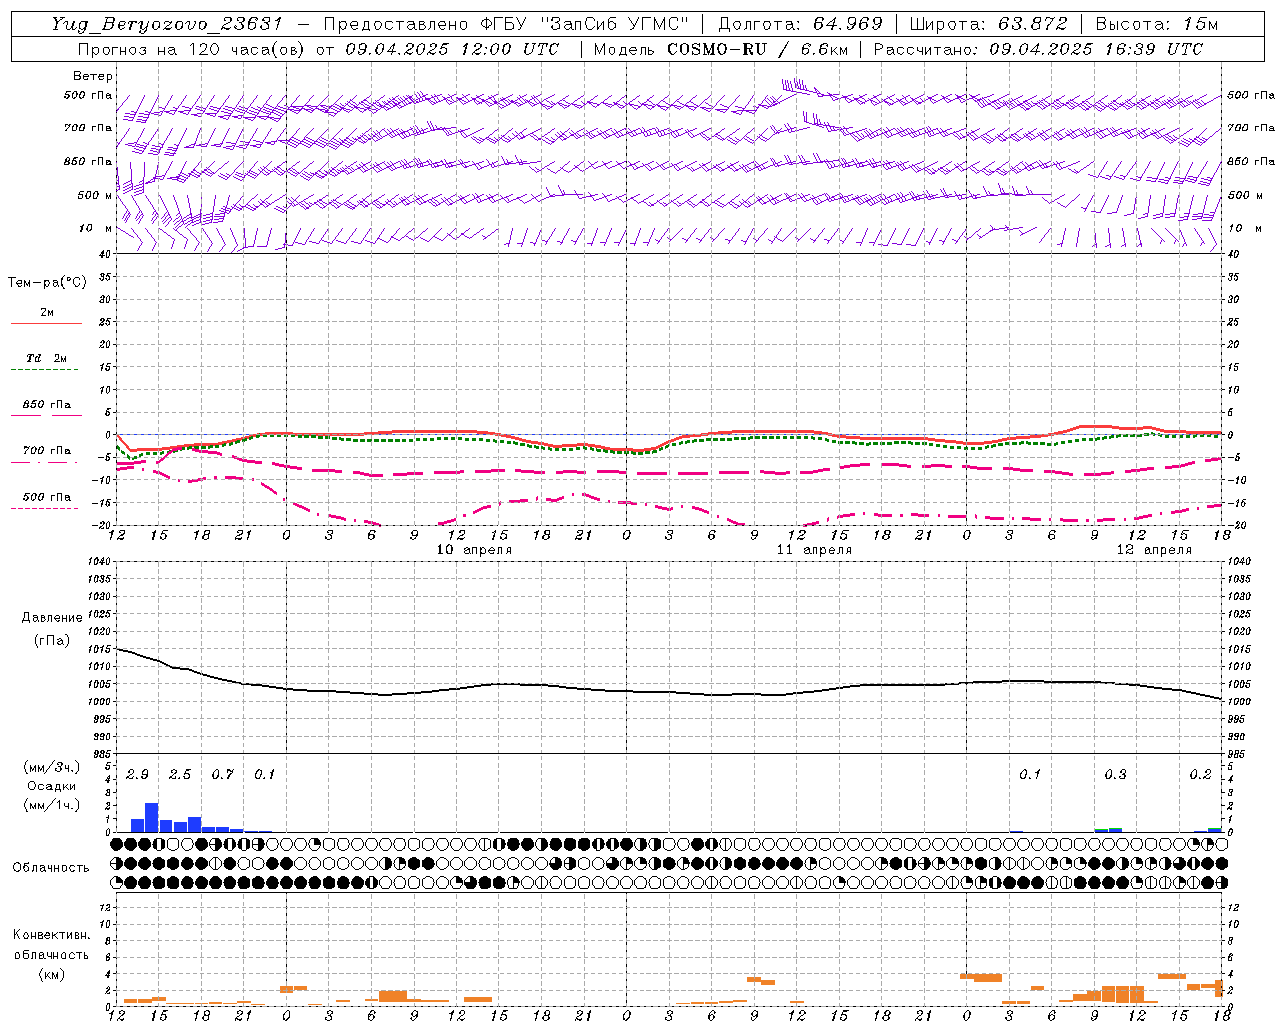
Task: Click the 2.9 precipitation total
Action: (x=137, y=775)
